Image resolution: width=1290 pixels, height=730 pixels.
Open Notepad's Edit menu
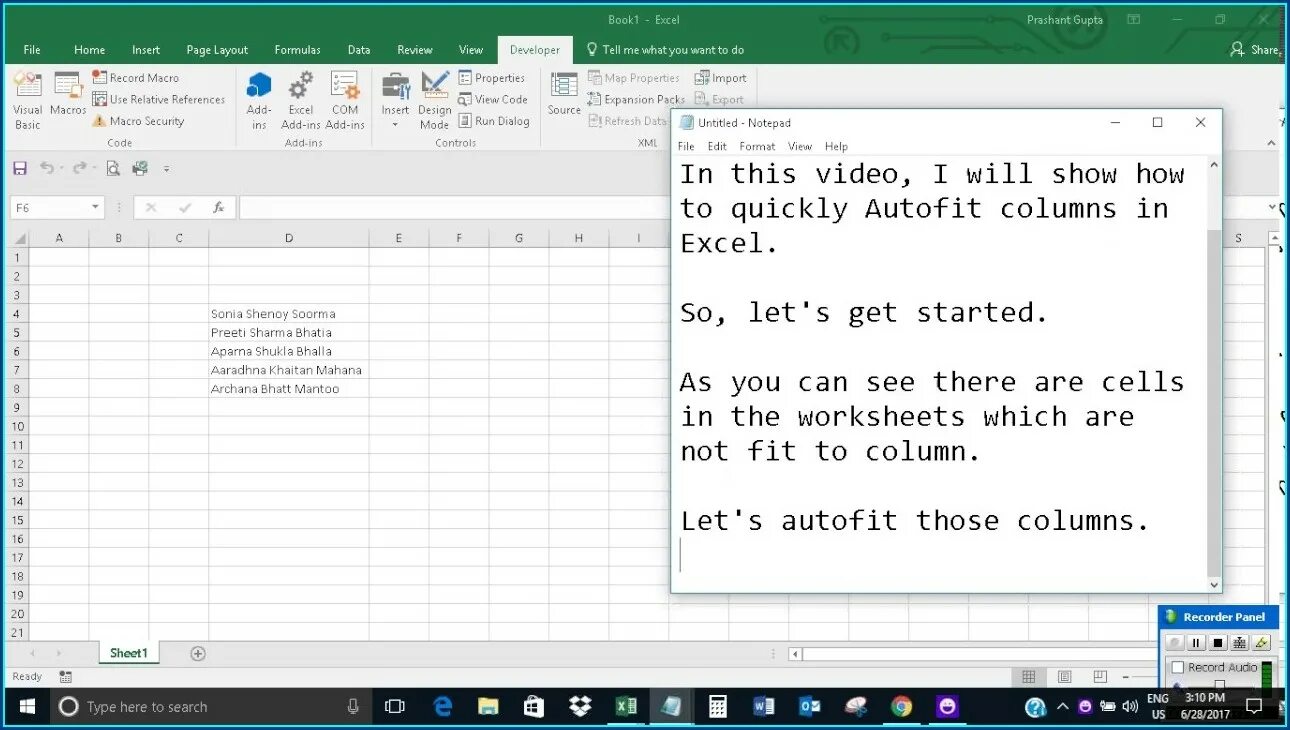click(x=717, y=146)
